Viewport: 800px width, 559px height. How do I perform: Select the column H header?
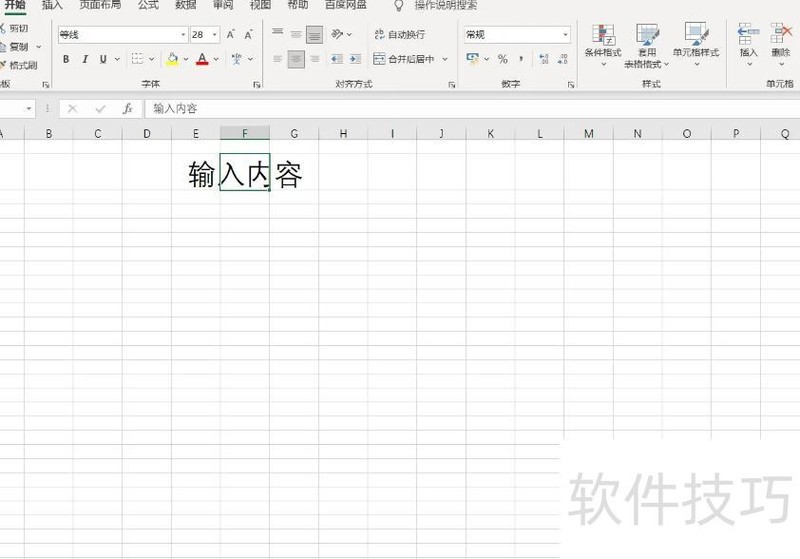(343, 134)
